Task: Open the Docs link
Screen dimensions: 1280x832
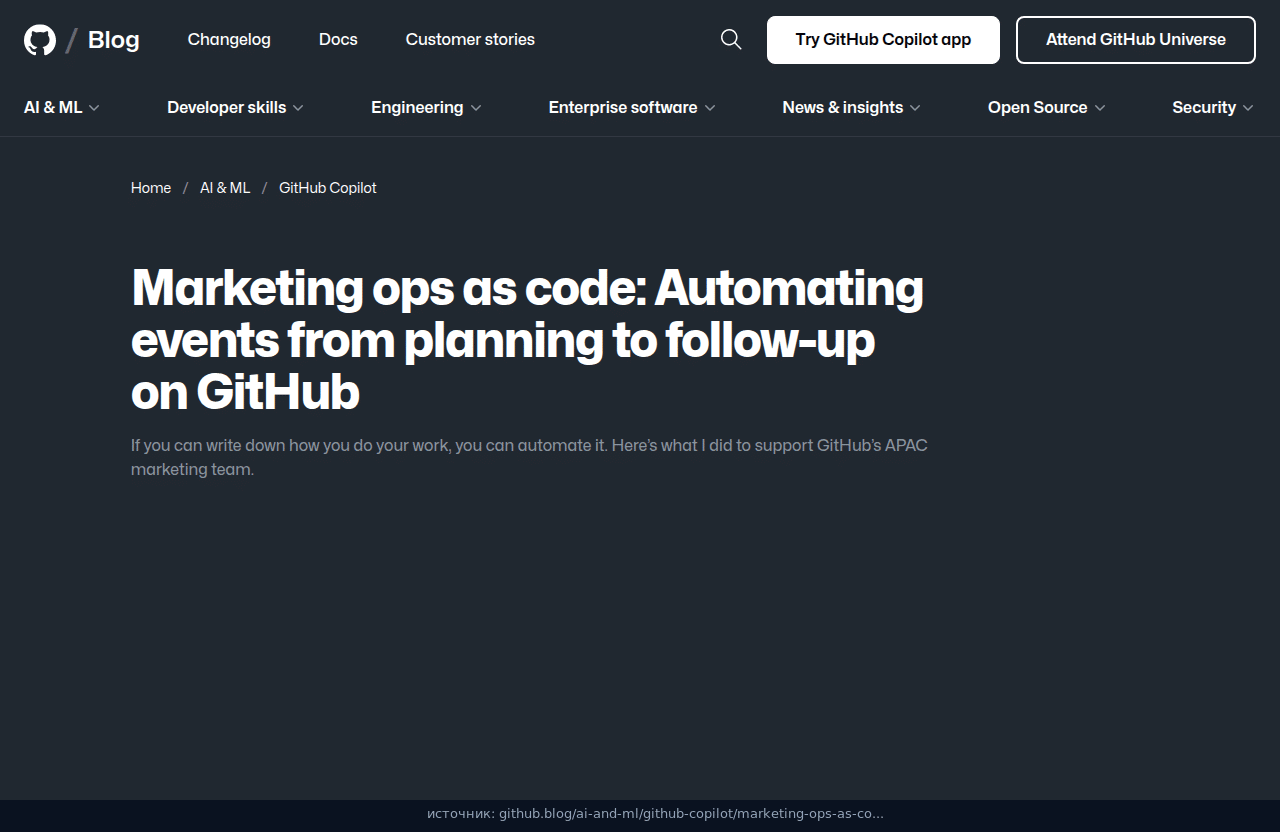Action: click(338, 39)
